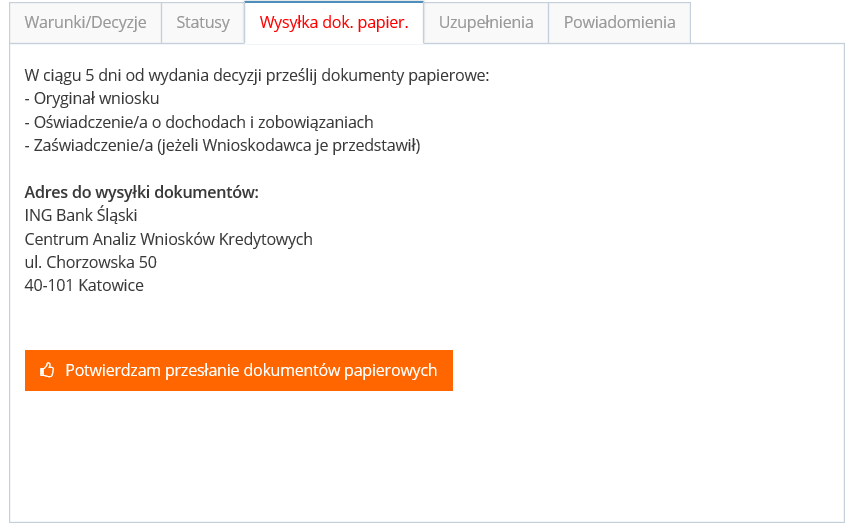Open the Powiadomienia tab
The width and height of the screenshot is (853, 532).
619,22
